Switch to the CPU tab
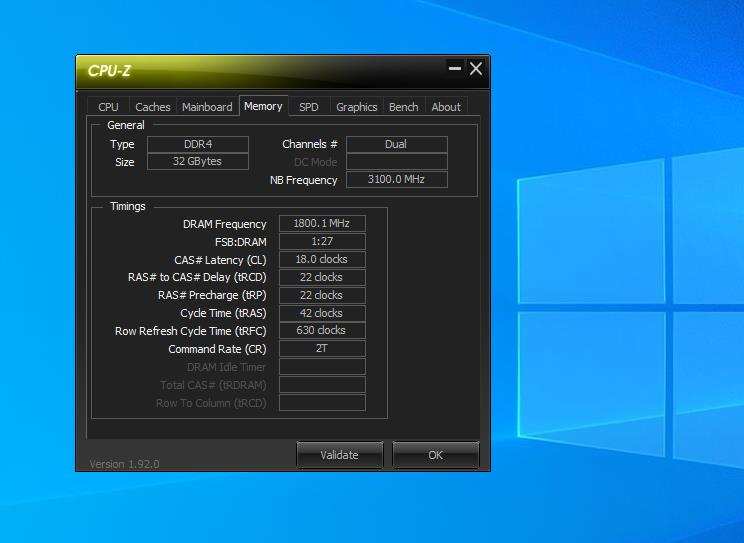This screenshot has width=744, height=543. pyautogui.click(x=108, y=107)
